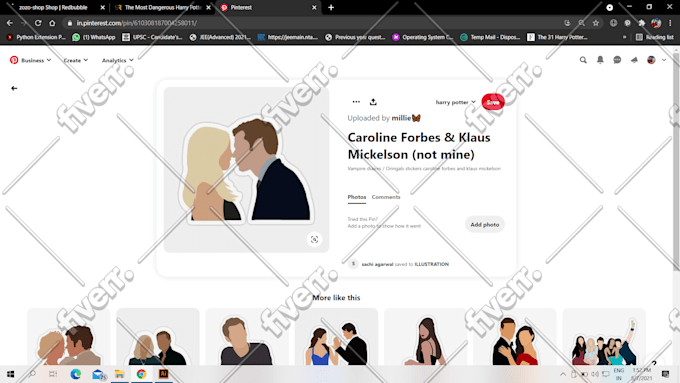Open the harry potter board selector
680x383 pixels.
click(455, 102)
